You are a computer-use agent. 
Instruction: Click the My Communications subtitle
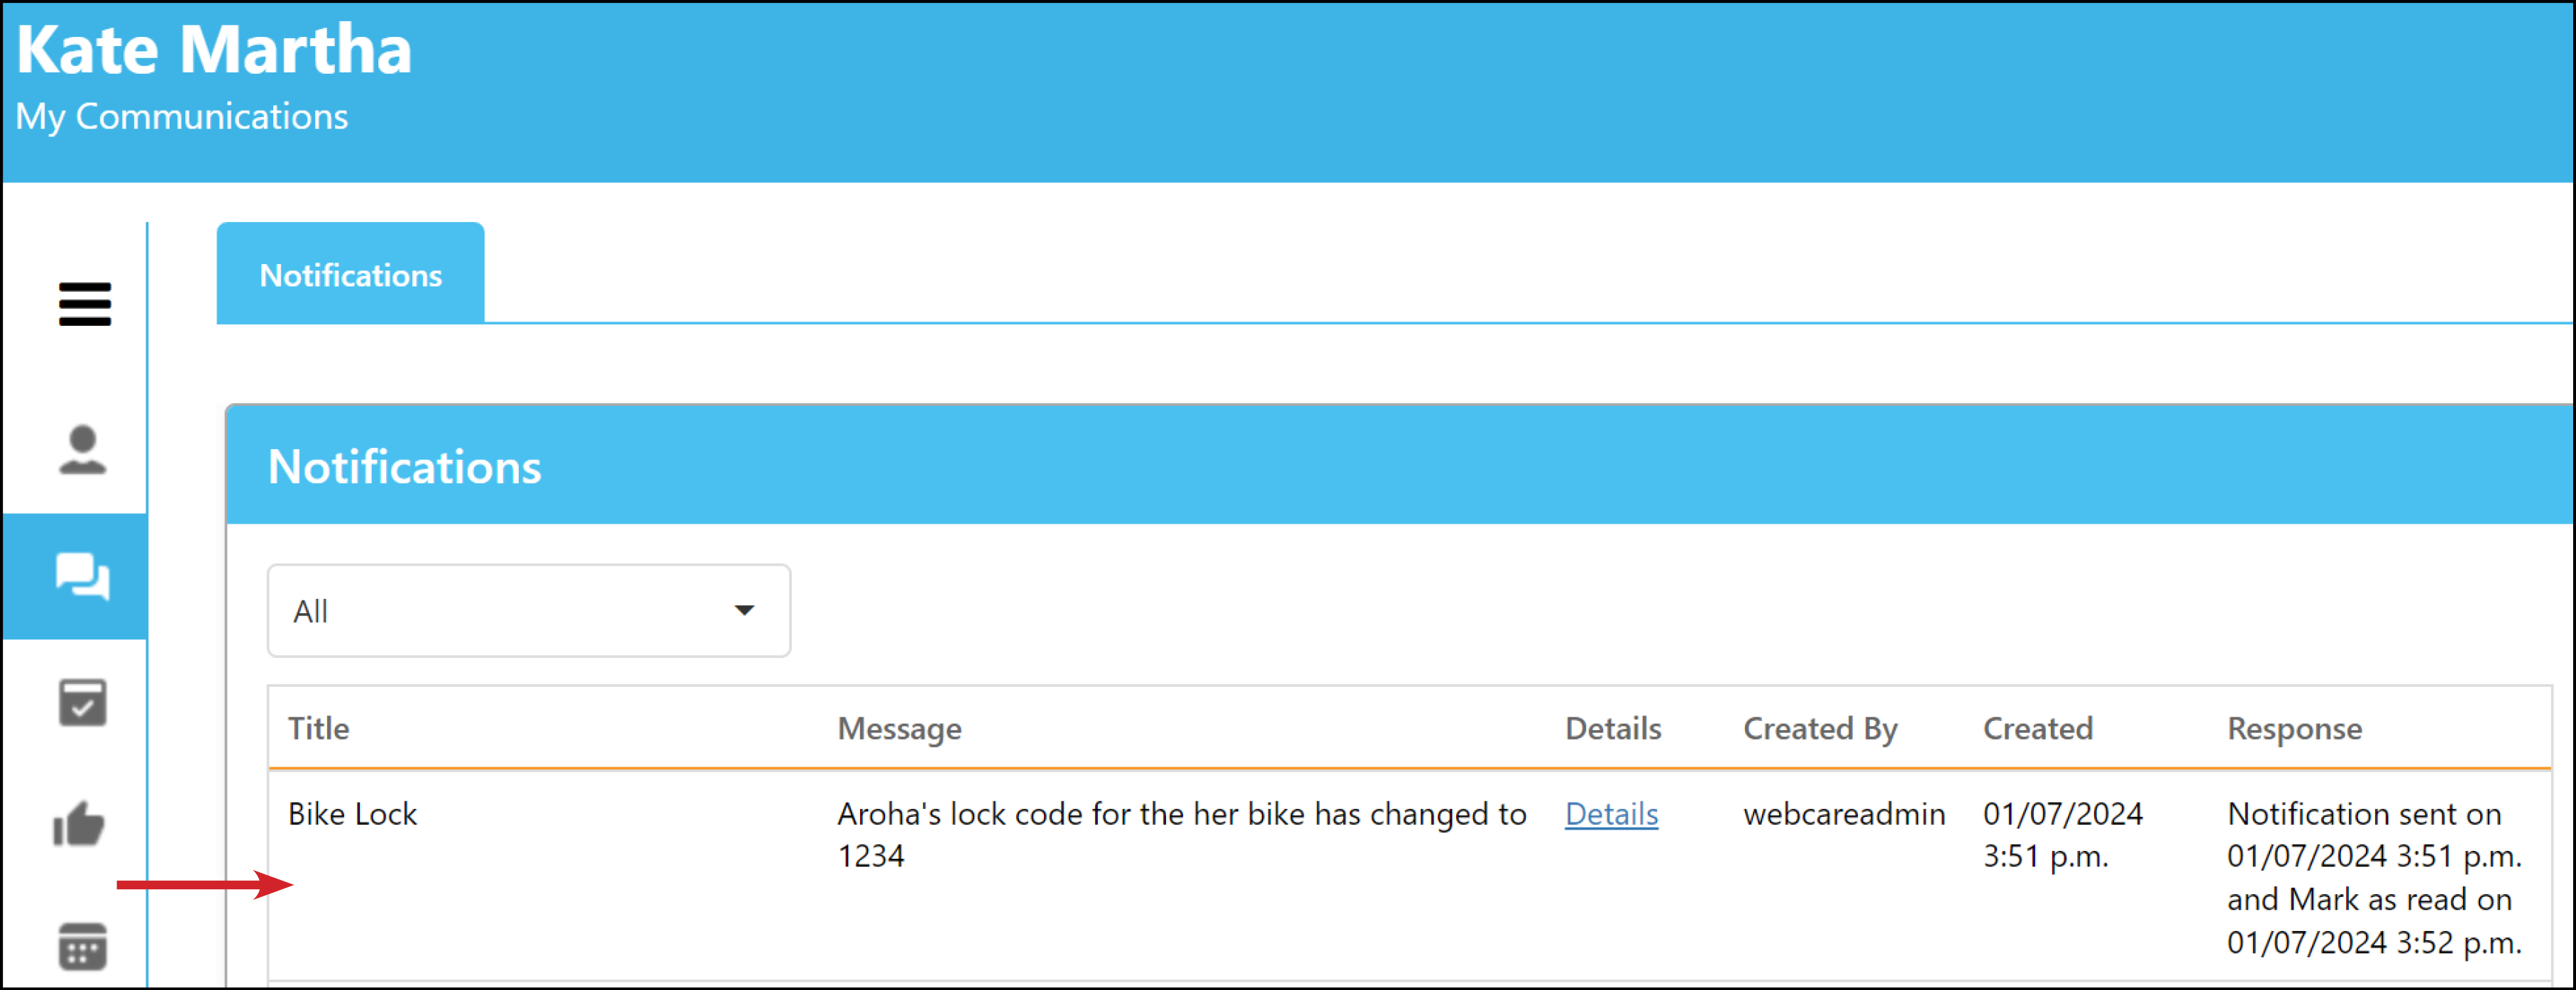(181, 117)
